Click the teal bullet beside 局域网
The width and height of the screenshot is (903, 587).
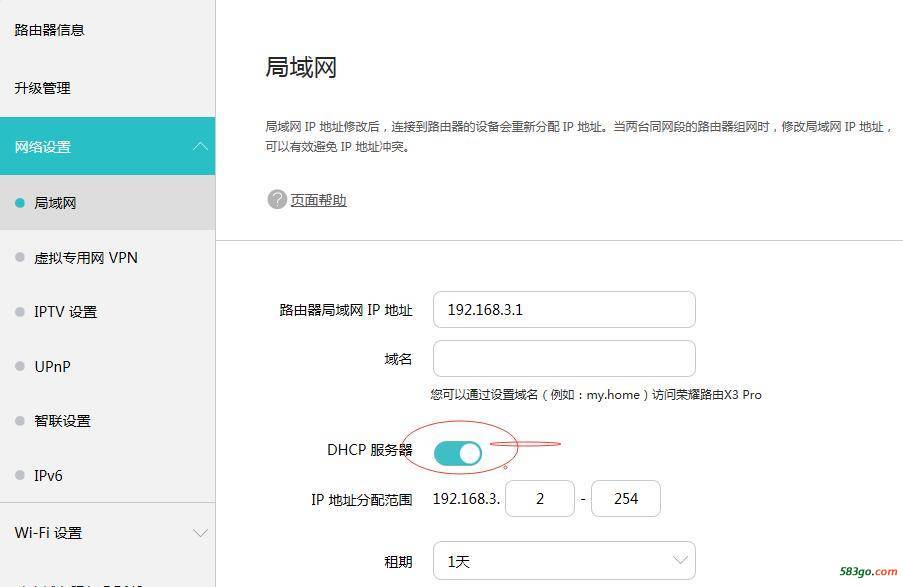(20, 203)
